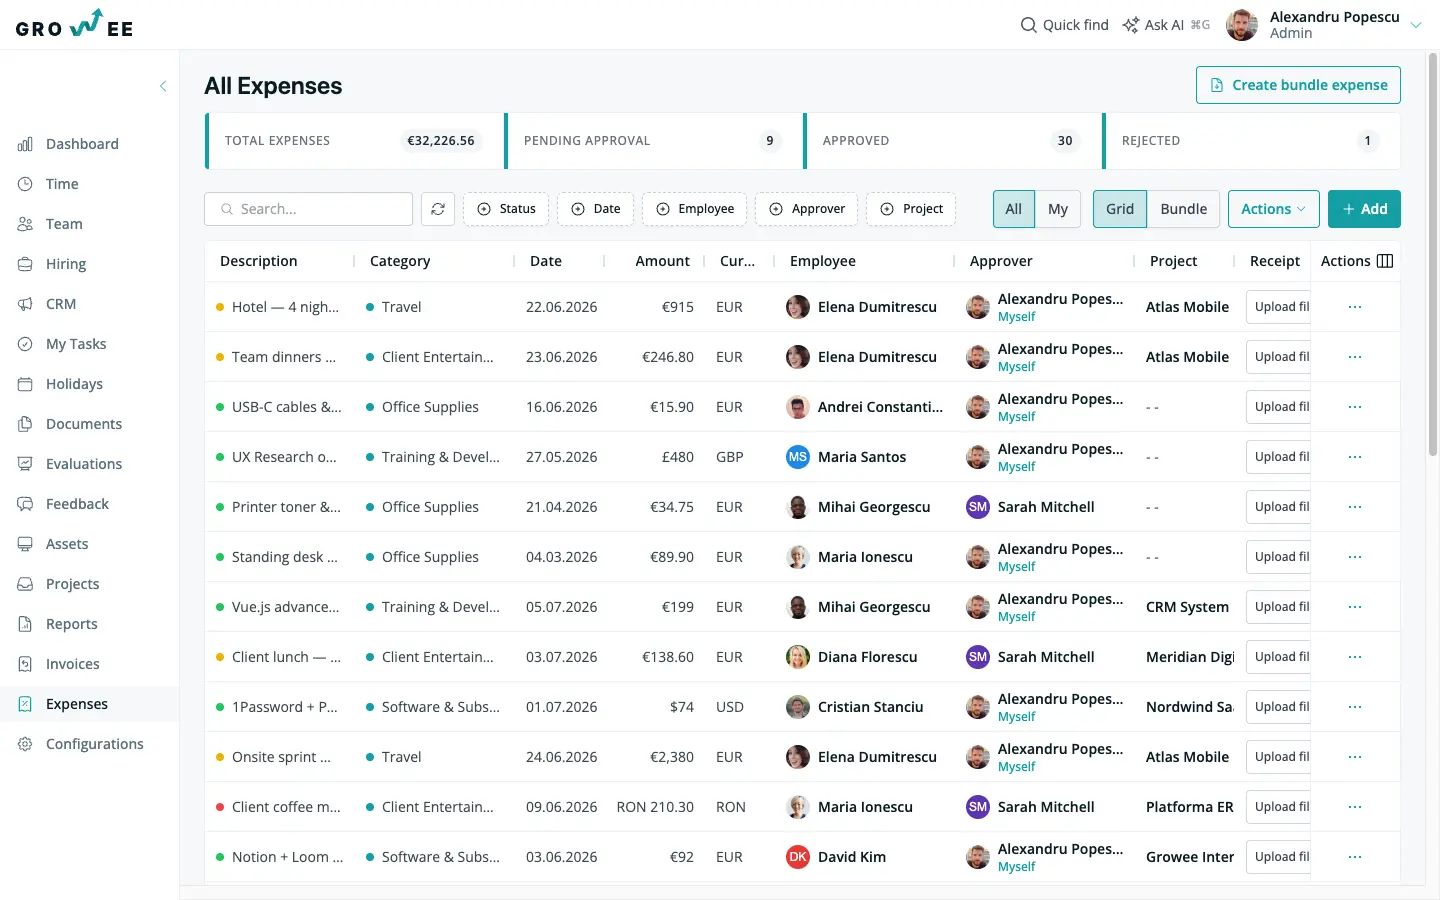The width and height of the screenshot is (1440, 900).
Task: Upload receipt for Onsite sprint row
Action: click(x=1279, y=757)
